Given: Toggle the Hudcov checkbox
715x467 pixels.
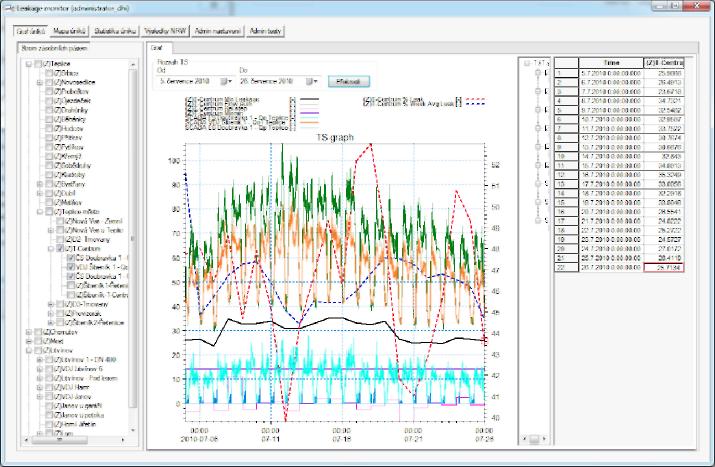Looking at the screenshot, I should [49, 129].
